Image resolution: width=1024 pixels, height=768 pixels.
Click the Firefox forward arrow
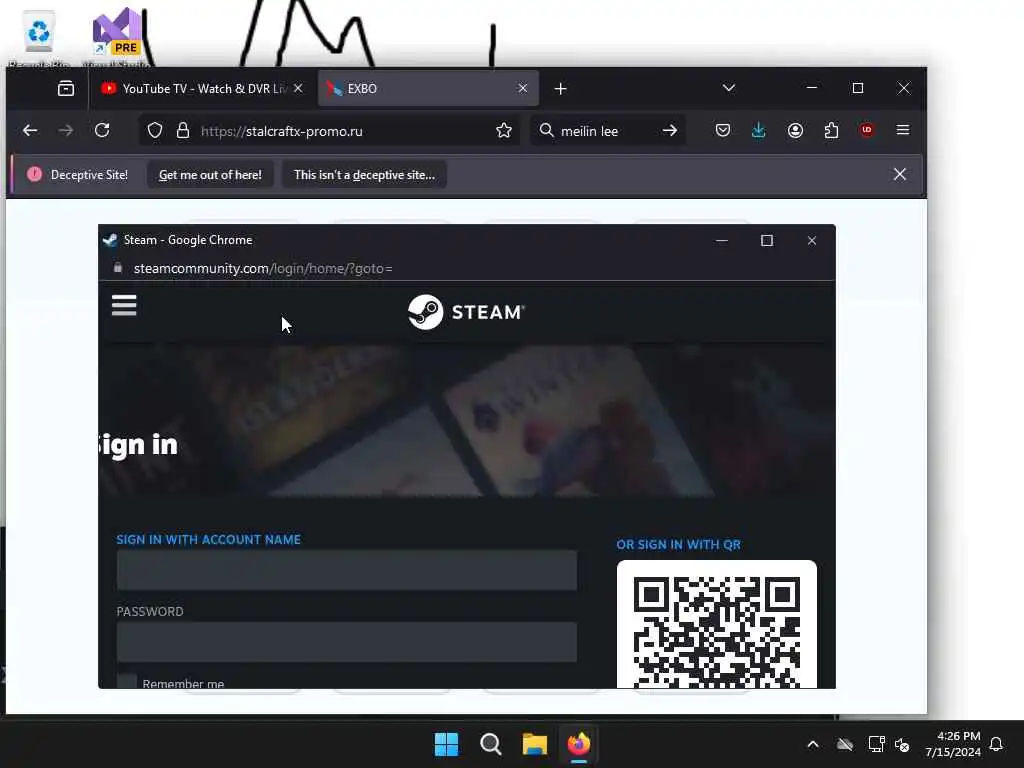[65, 131]
